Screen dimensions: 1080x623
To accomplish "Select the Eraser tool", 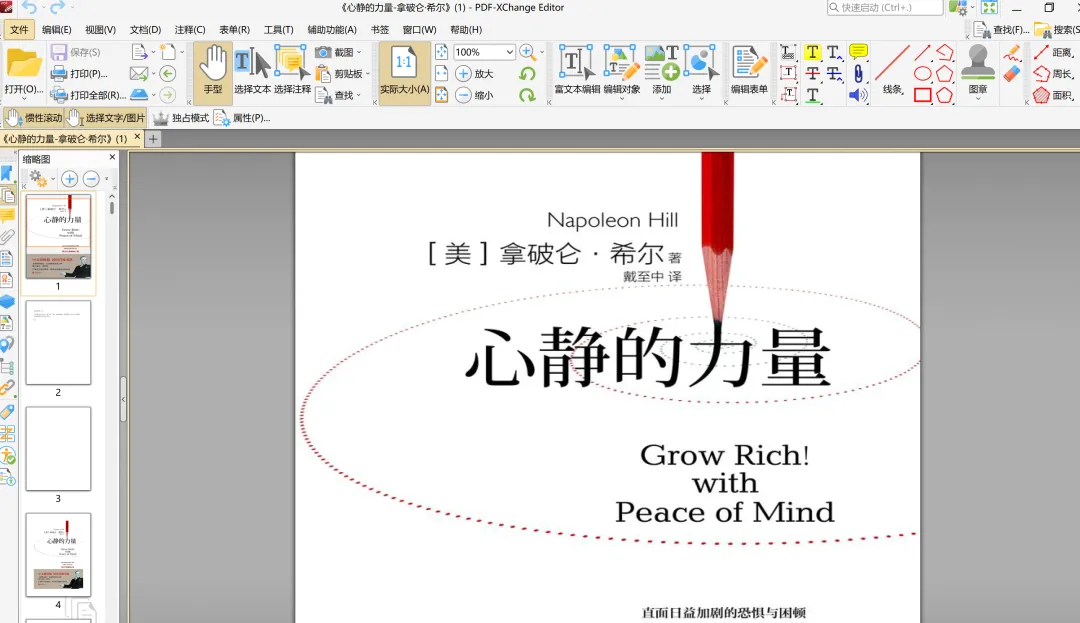I will 1011,74.
